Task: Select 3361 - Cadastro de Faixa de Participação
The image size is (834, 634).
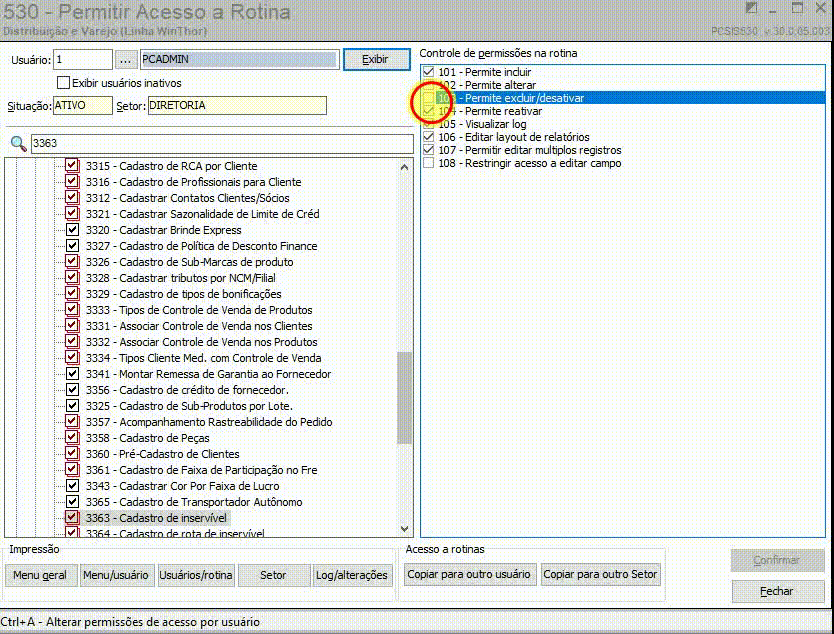Action: pos(202,470)
